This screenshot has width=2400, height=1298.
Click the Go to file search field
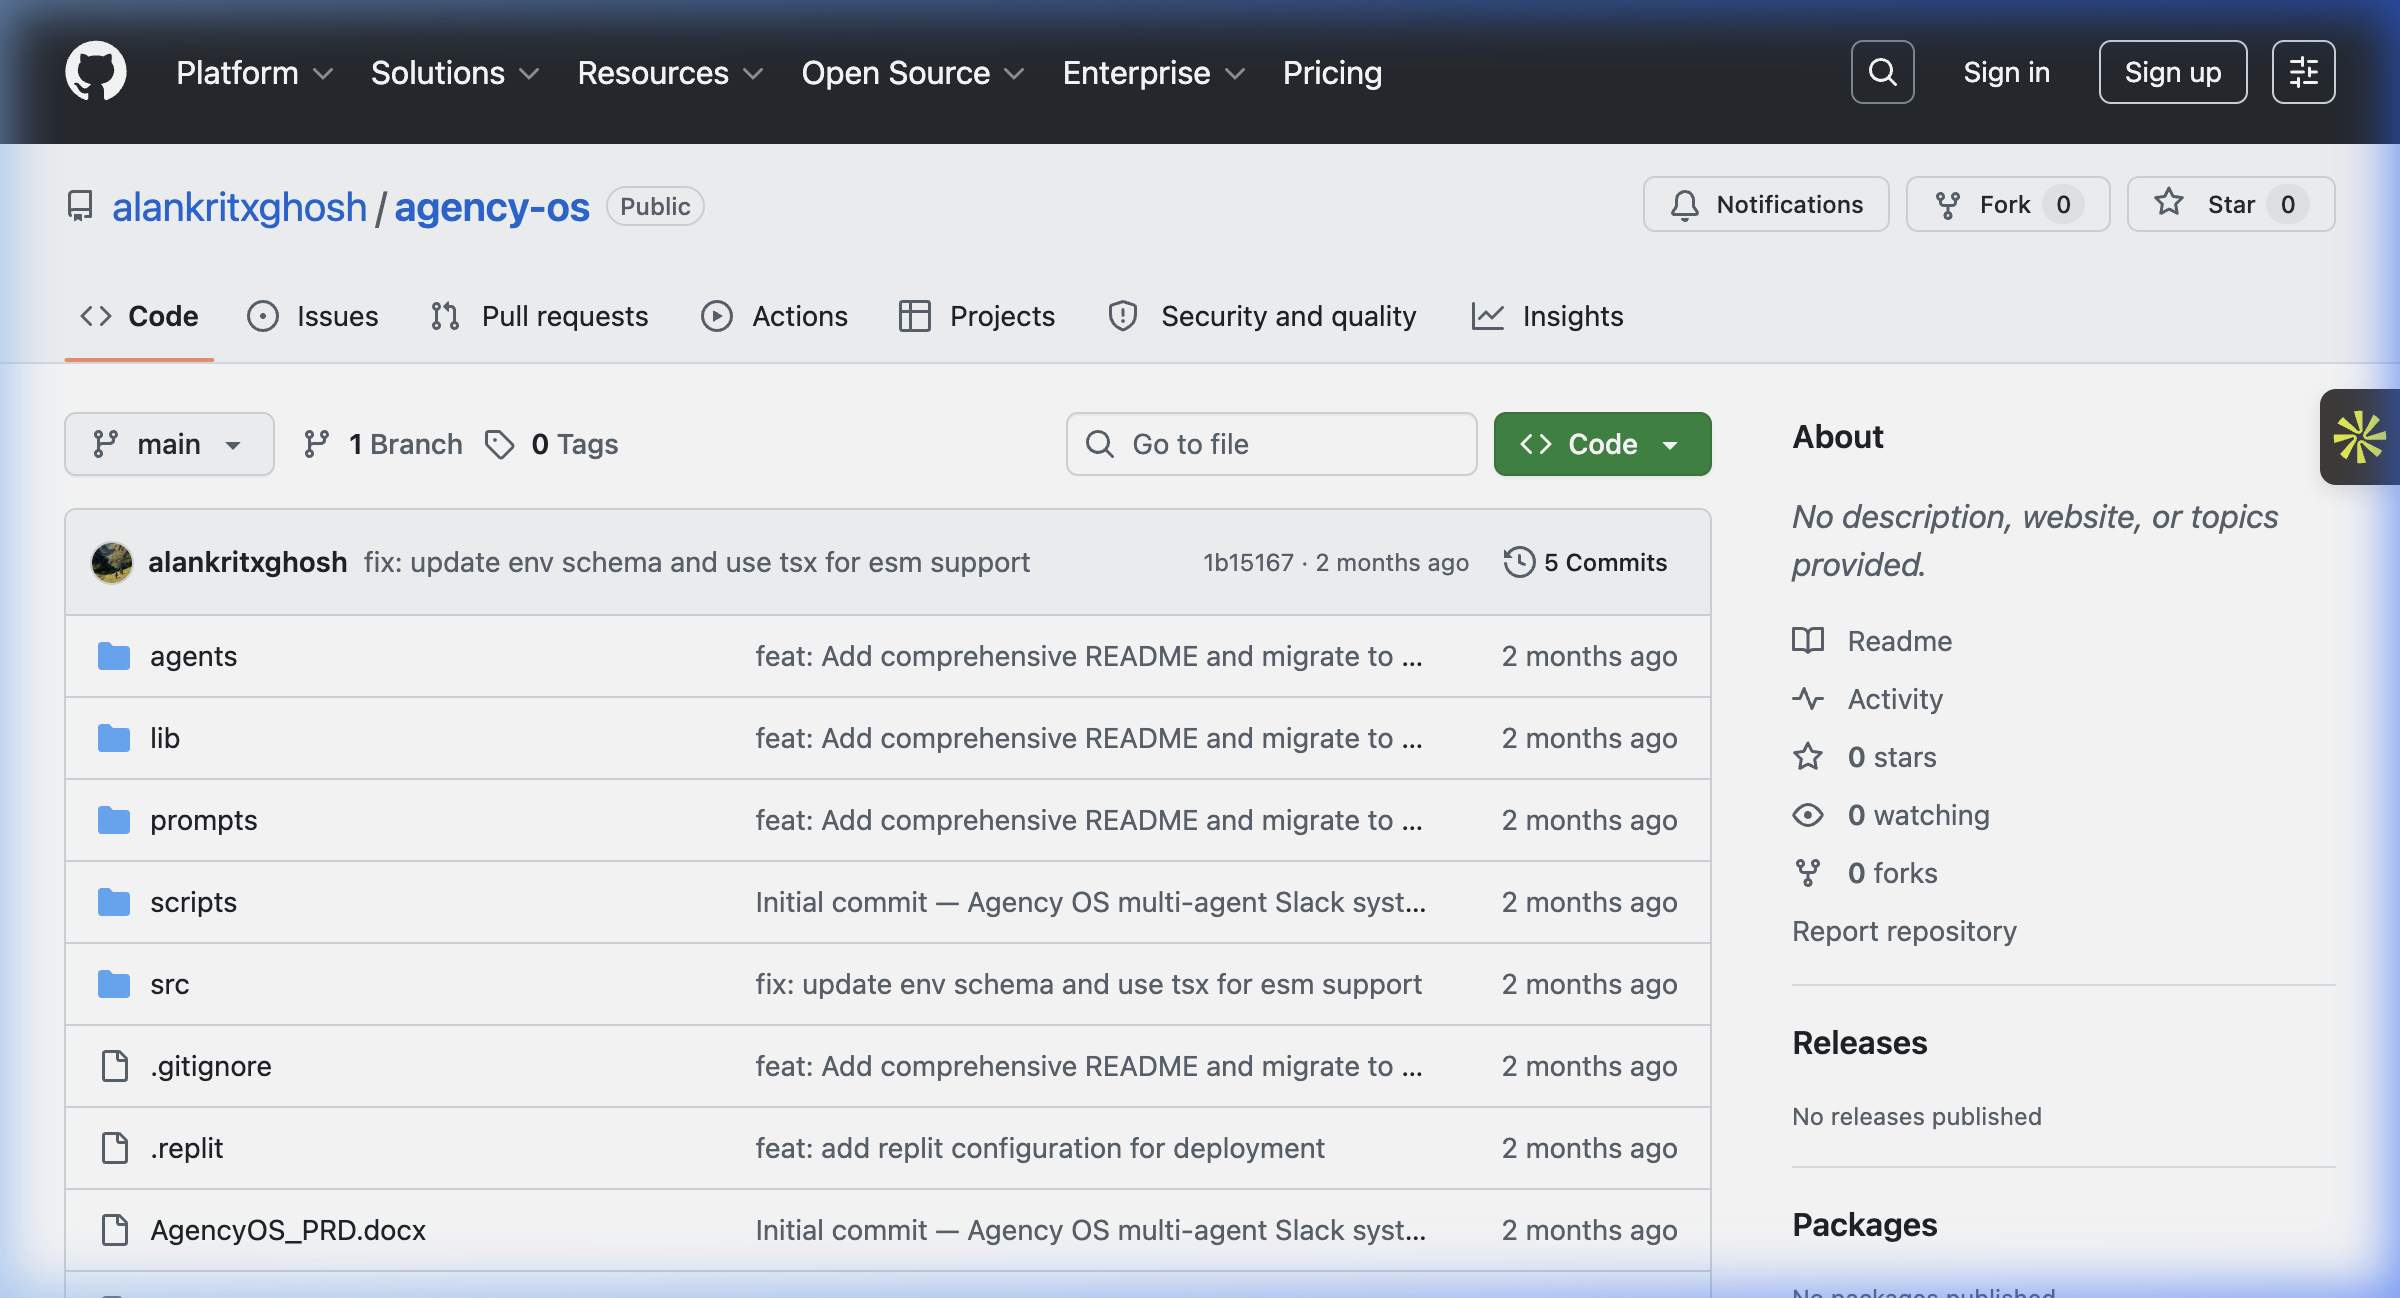[x=1271, y=444]
